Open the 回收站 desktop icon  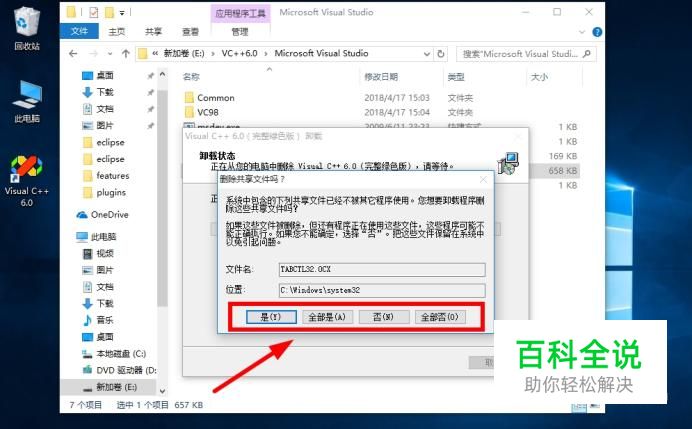27,29
